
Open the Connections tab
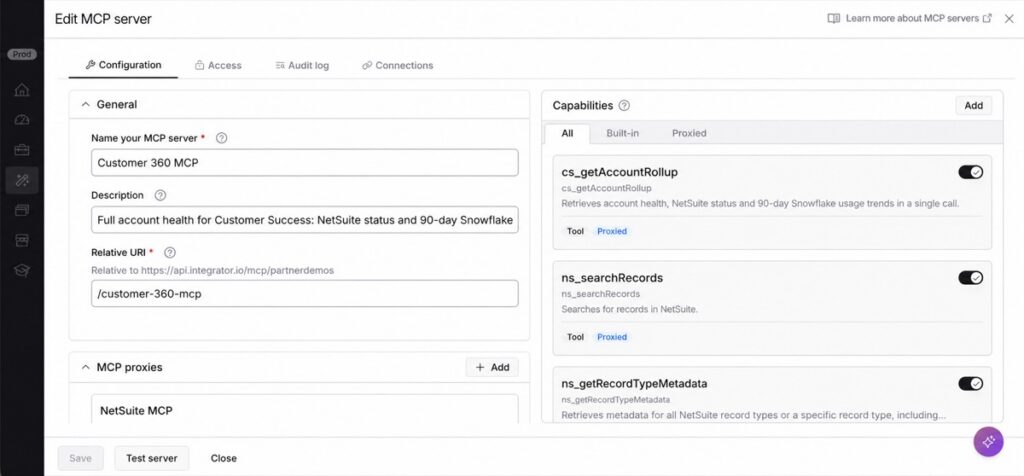[398, 65]
